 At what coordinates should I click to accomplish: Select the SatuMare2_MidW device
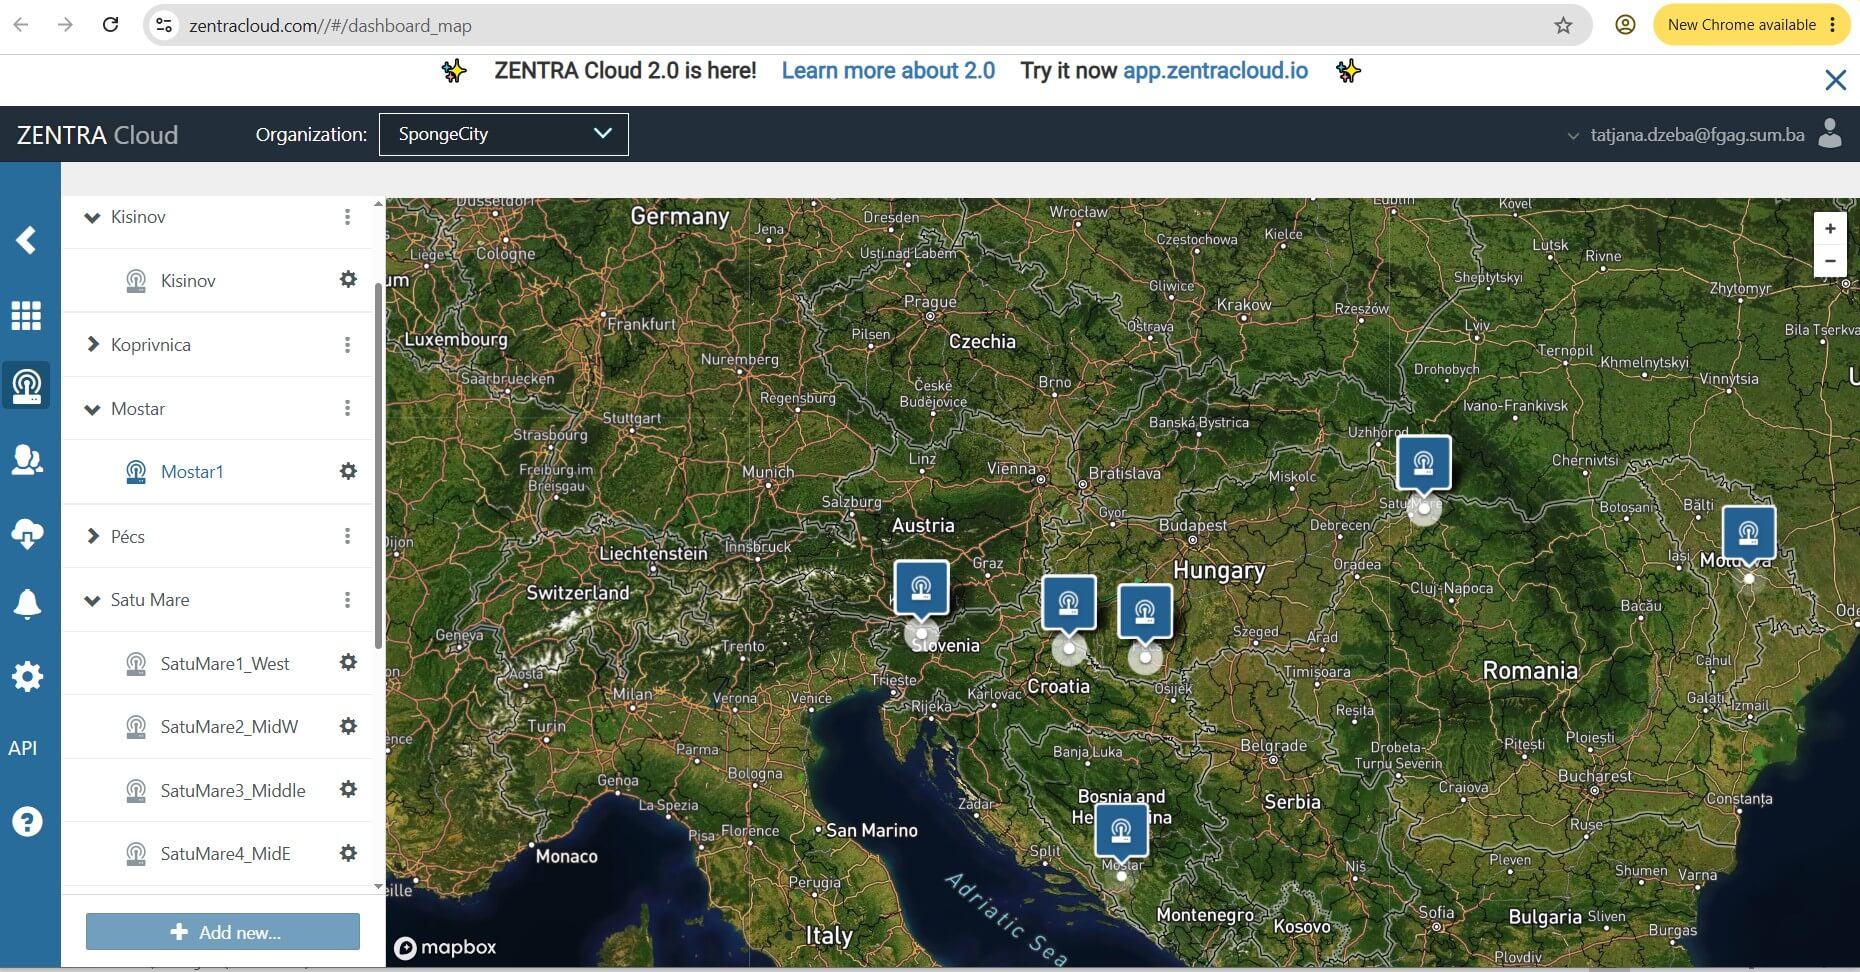(229, 727)
